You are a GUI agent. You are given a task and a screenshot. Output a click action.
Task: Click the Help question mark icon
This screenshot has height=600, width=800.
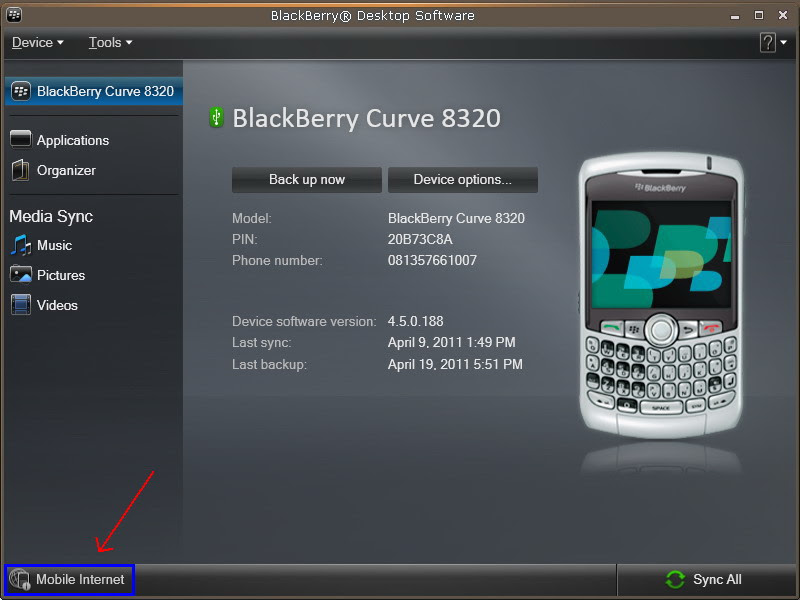[x=767, y=42]
